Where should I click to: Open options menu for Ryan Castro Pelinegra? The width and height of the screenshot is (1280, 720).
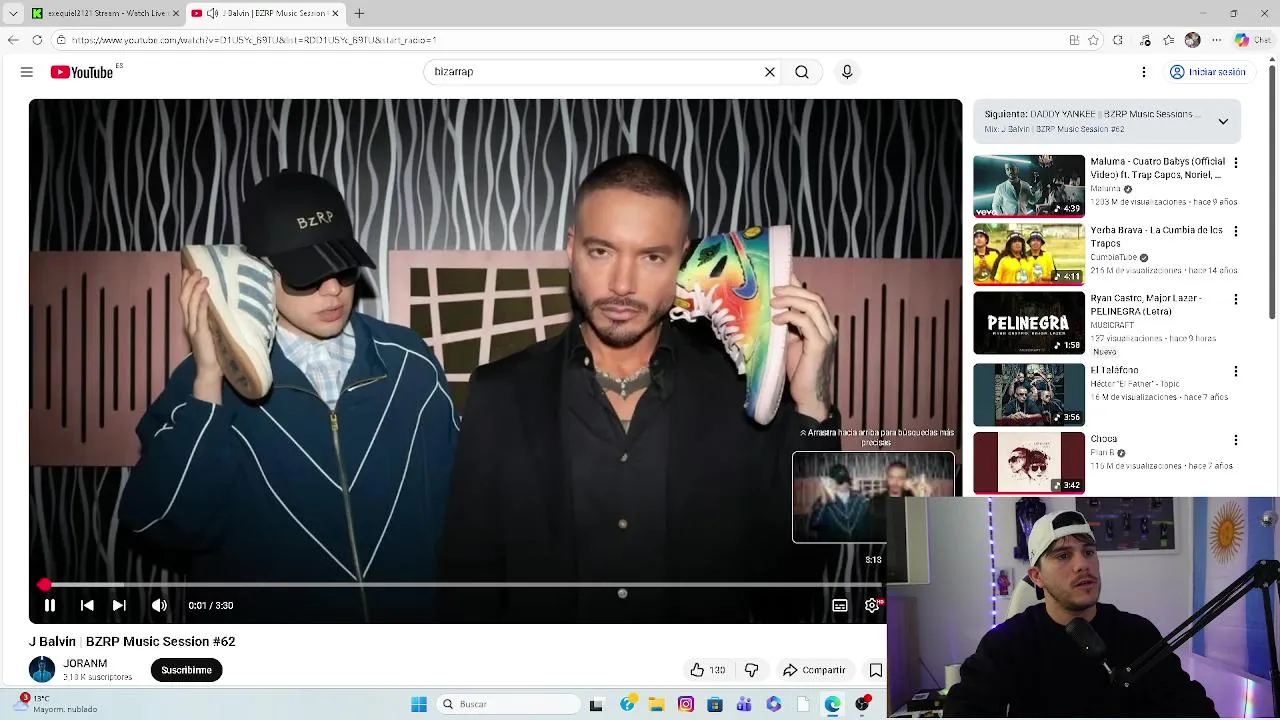(1236, 299)
